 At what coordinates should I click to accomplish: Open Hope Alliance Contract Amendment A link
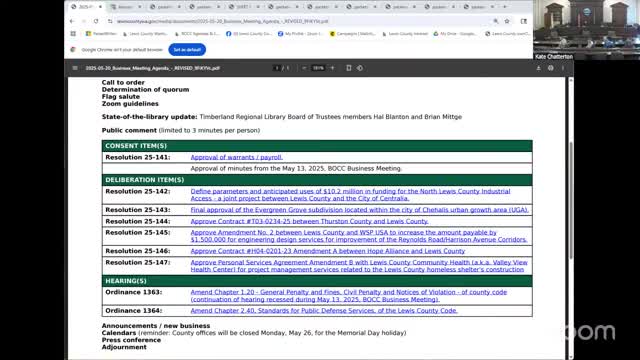point(328,251)
